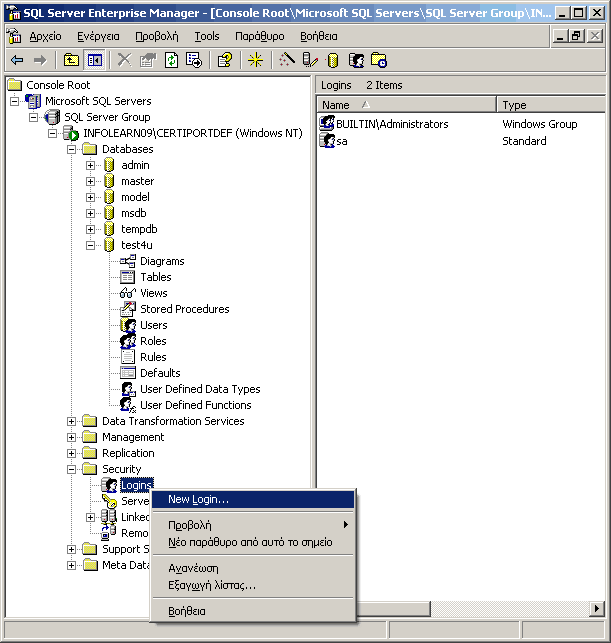Viewport: 611px width, 643px height.
Task: Open the Help toolbar icon
Action: pyautogui.click(x=225, y=60)
